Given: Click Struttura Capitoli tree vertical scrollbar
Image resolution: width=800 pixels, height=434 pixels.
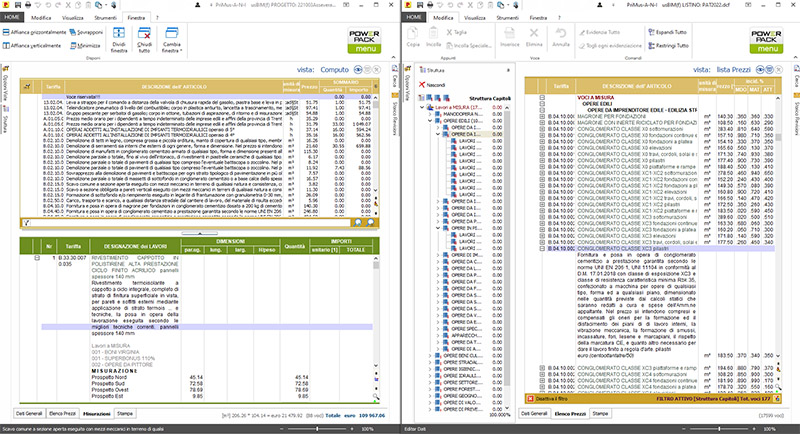Looking at the screenshot, I should pos(507,258).
